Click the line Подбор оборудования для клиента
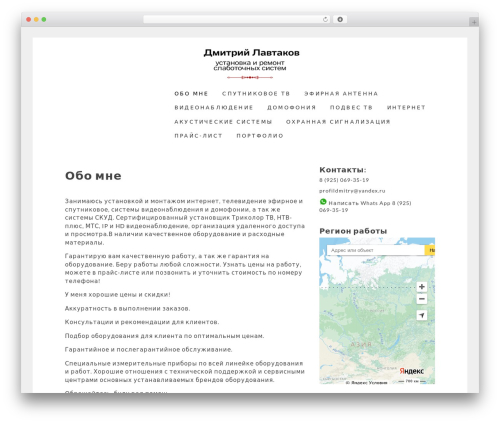 click(164, 336)
